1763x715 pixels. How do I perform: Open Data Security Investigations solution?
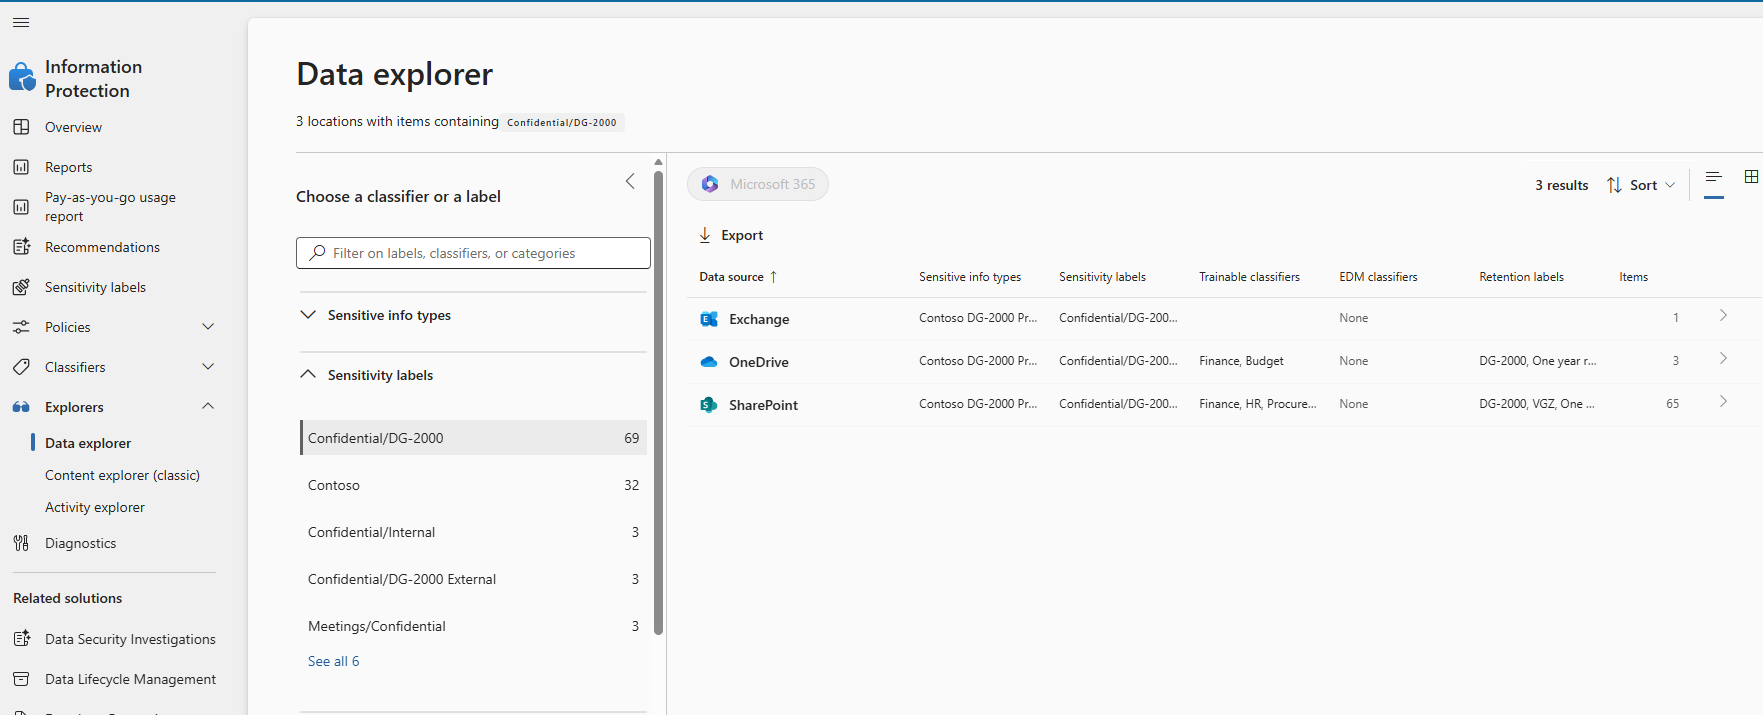tap(130, 639)
